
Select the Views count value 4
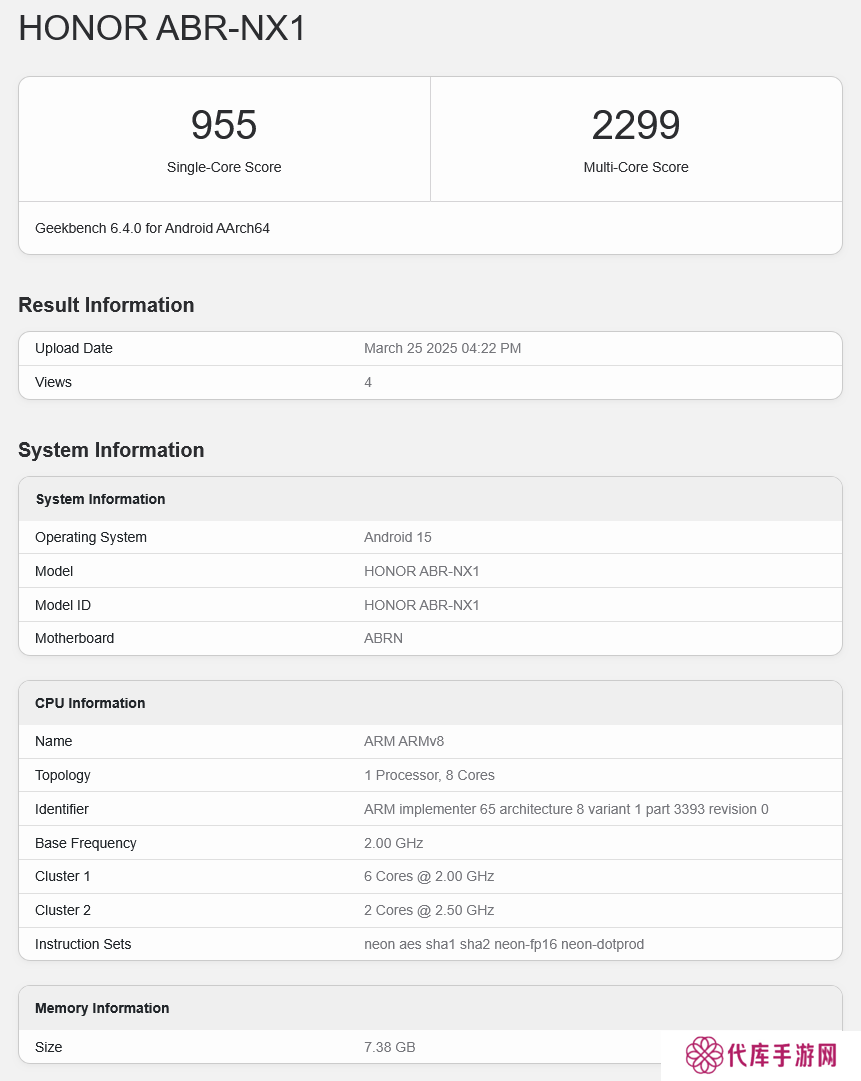368,382
